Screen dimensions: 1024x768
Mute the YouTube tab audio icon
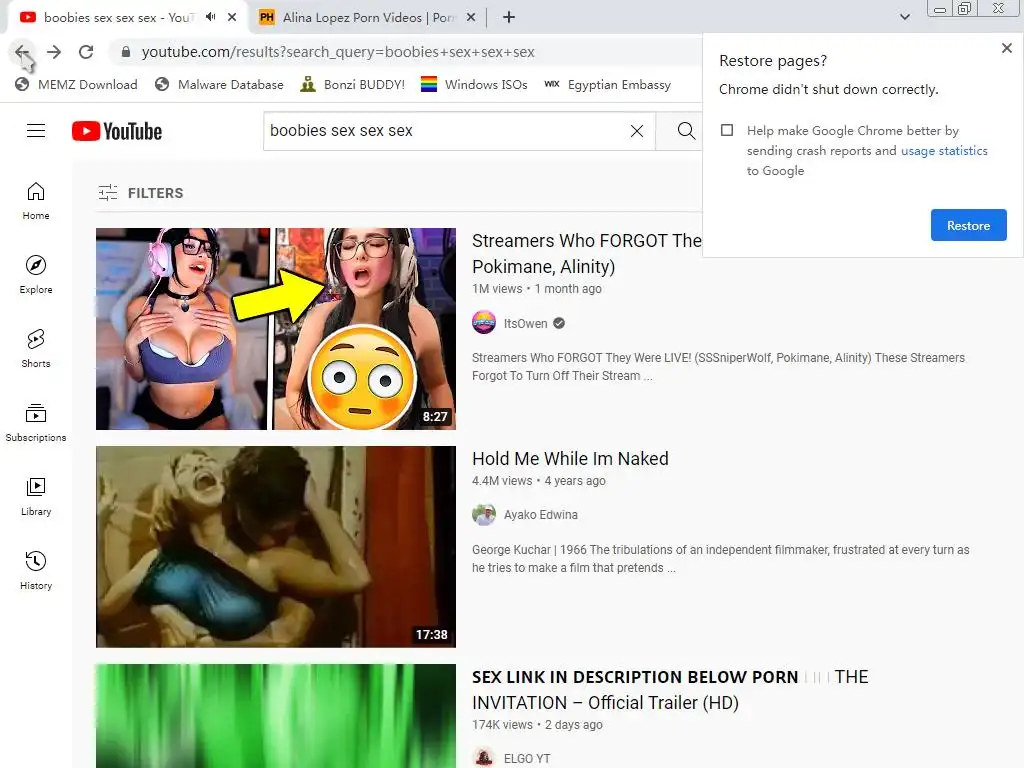[x=210, y=17]
